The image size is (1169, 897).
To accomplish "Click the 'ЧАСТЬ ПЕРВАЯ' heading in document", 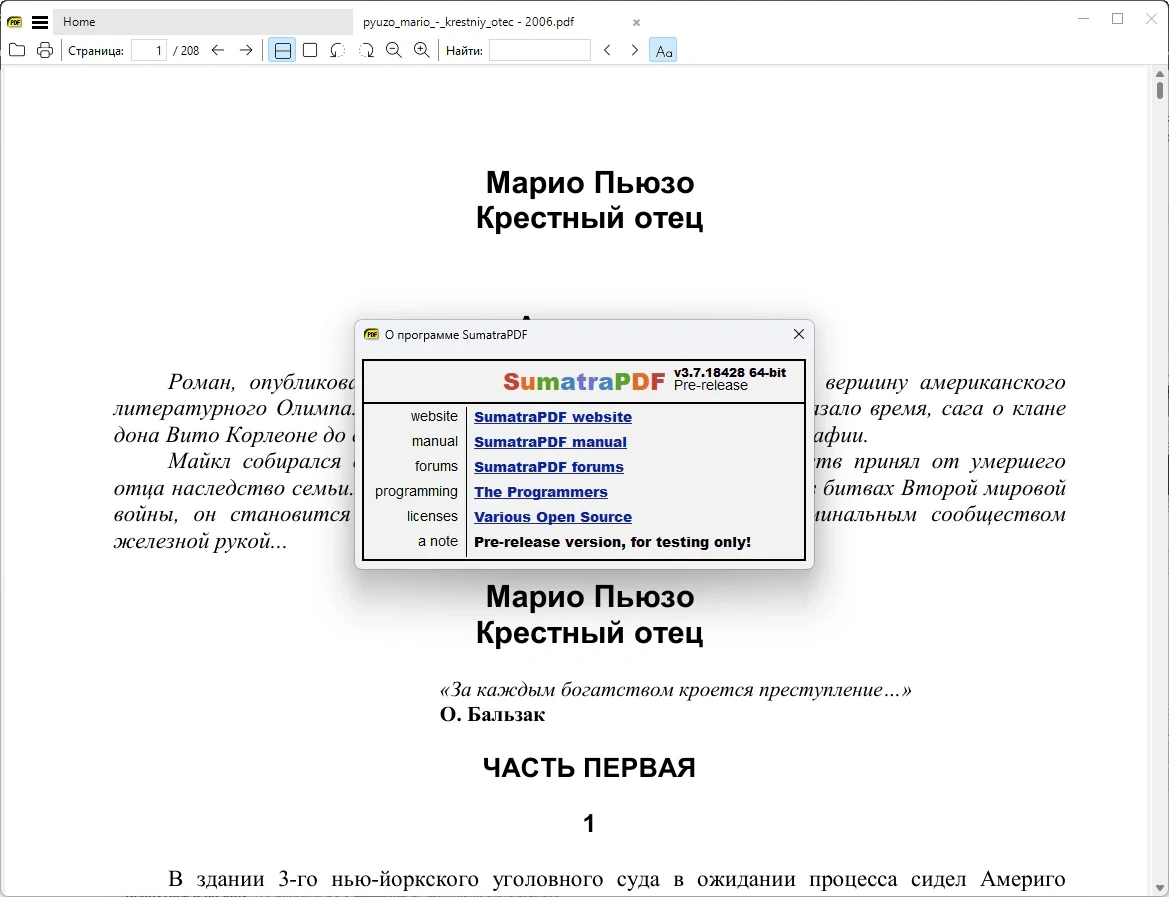I will click(589, 767).
